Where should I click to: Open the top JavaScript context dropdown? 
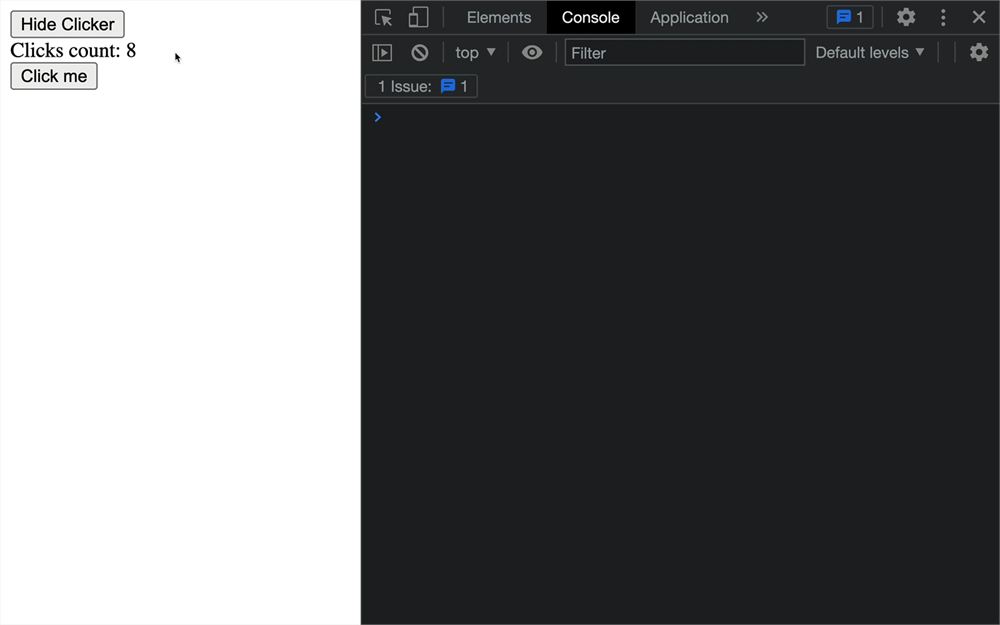point(475,52)
